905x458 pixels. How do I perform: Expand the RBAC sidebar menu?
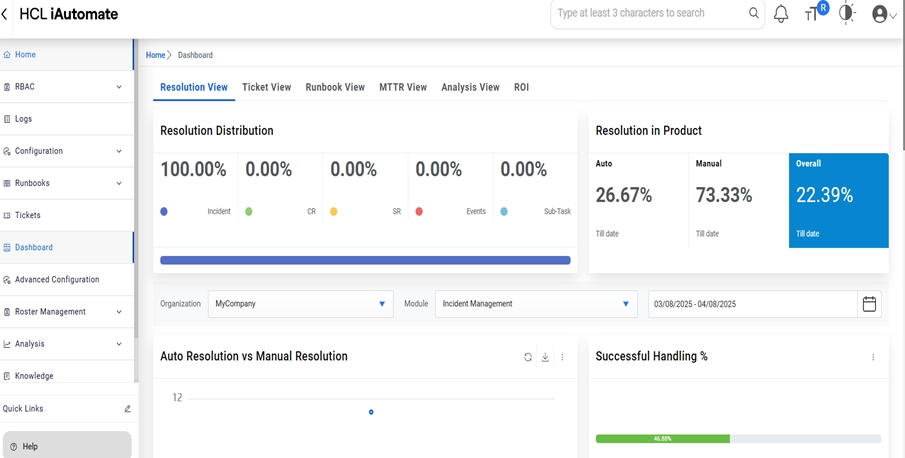(119, 87)
